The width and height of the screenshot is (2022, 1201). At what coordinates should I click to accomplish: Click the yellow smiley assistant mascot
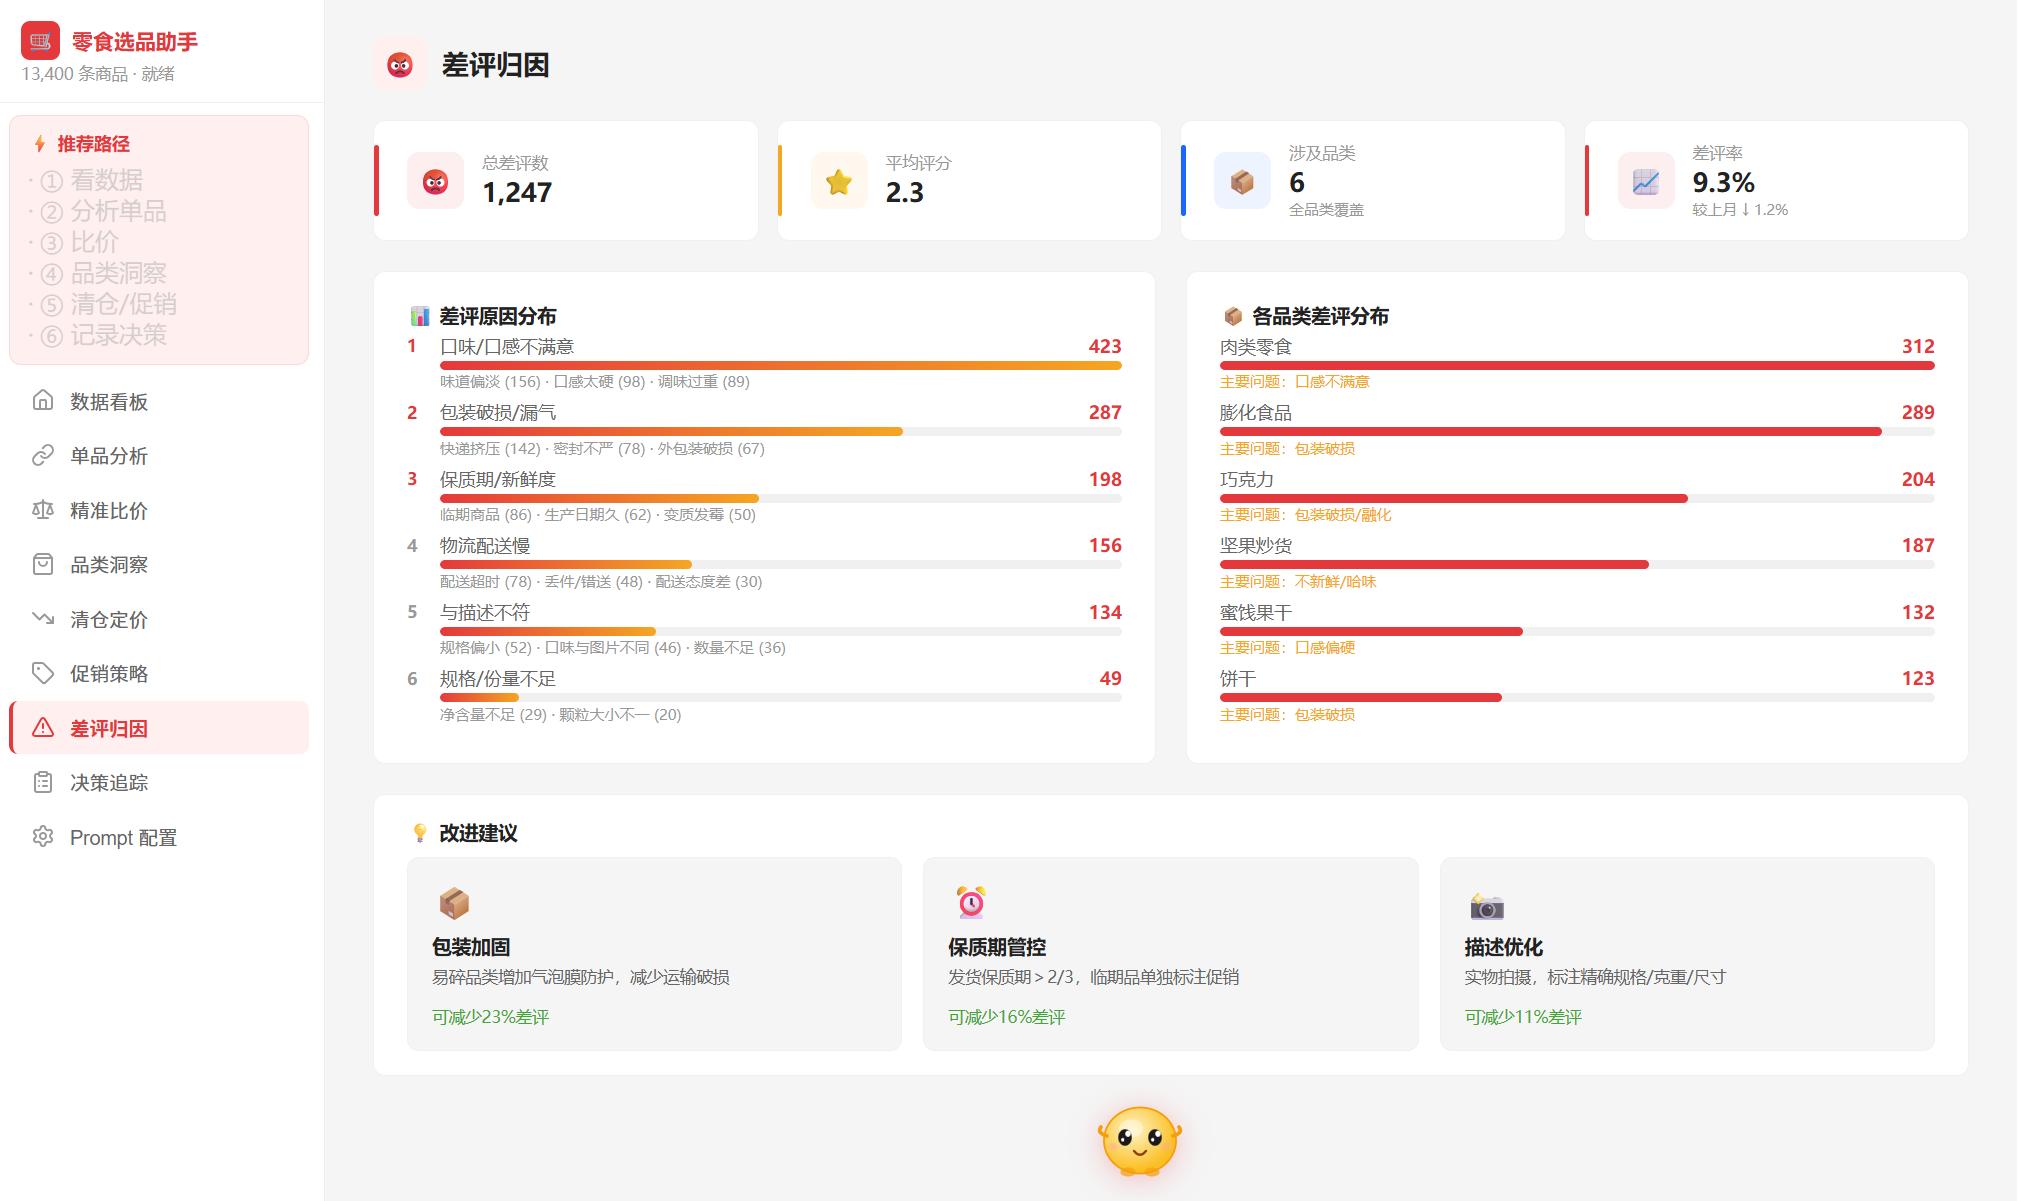(1140, 1141)
